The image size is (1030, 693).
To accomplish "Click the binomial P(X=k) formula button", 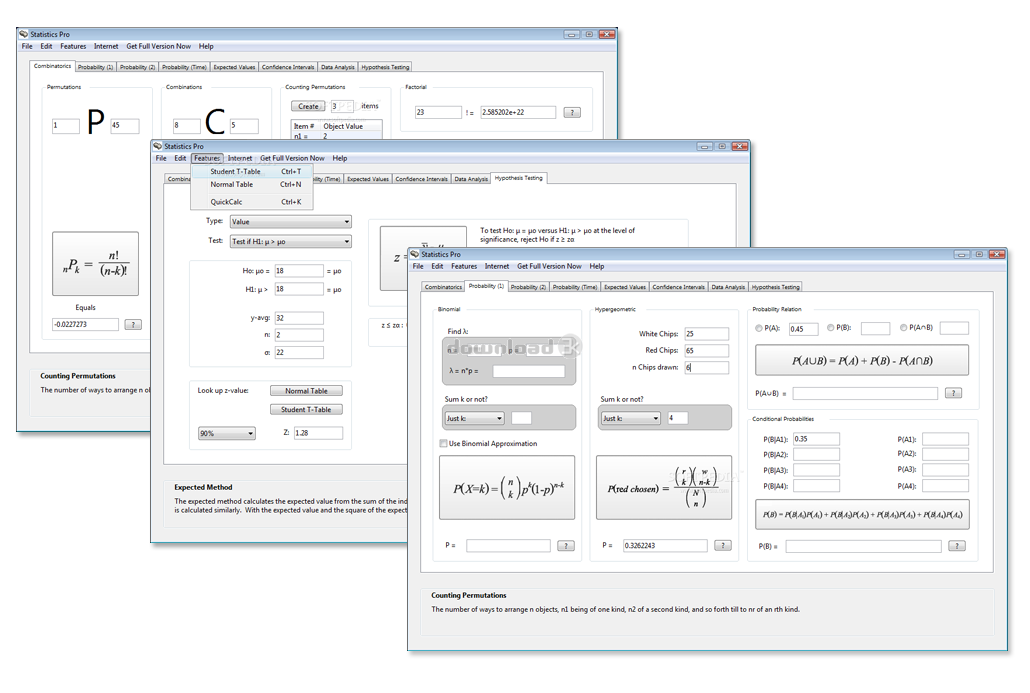I will [507, 488].
